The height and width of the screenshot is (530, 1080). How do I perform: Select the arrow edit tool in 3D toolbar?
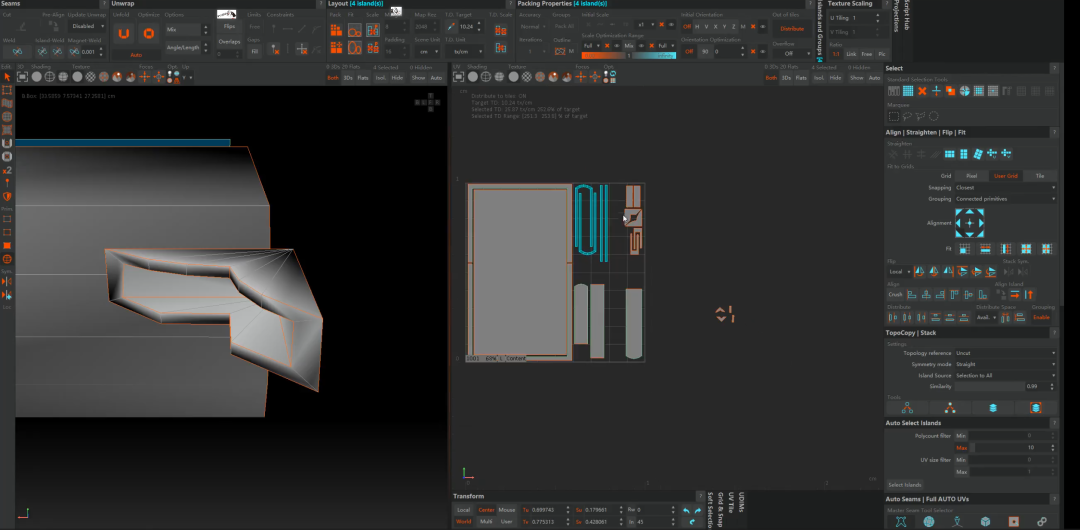[7, 76]
